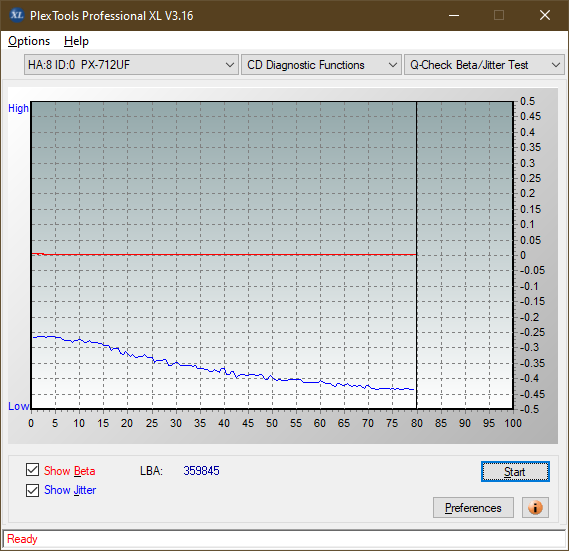Image resolution: width=569 pixels, height=551 pixels.
Task: Click the Ready status bar text
Action: pyautogui.click(x=22, y=539)
